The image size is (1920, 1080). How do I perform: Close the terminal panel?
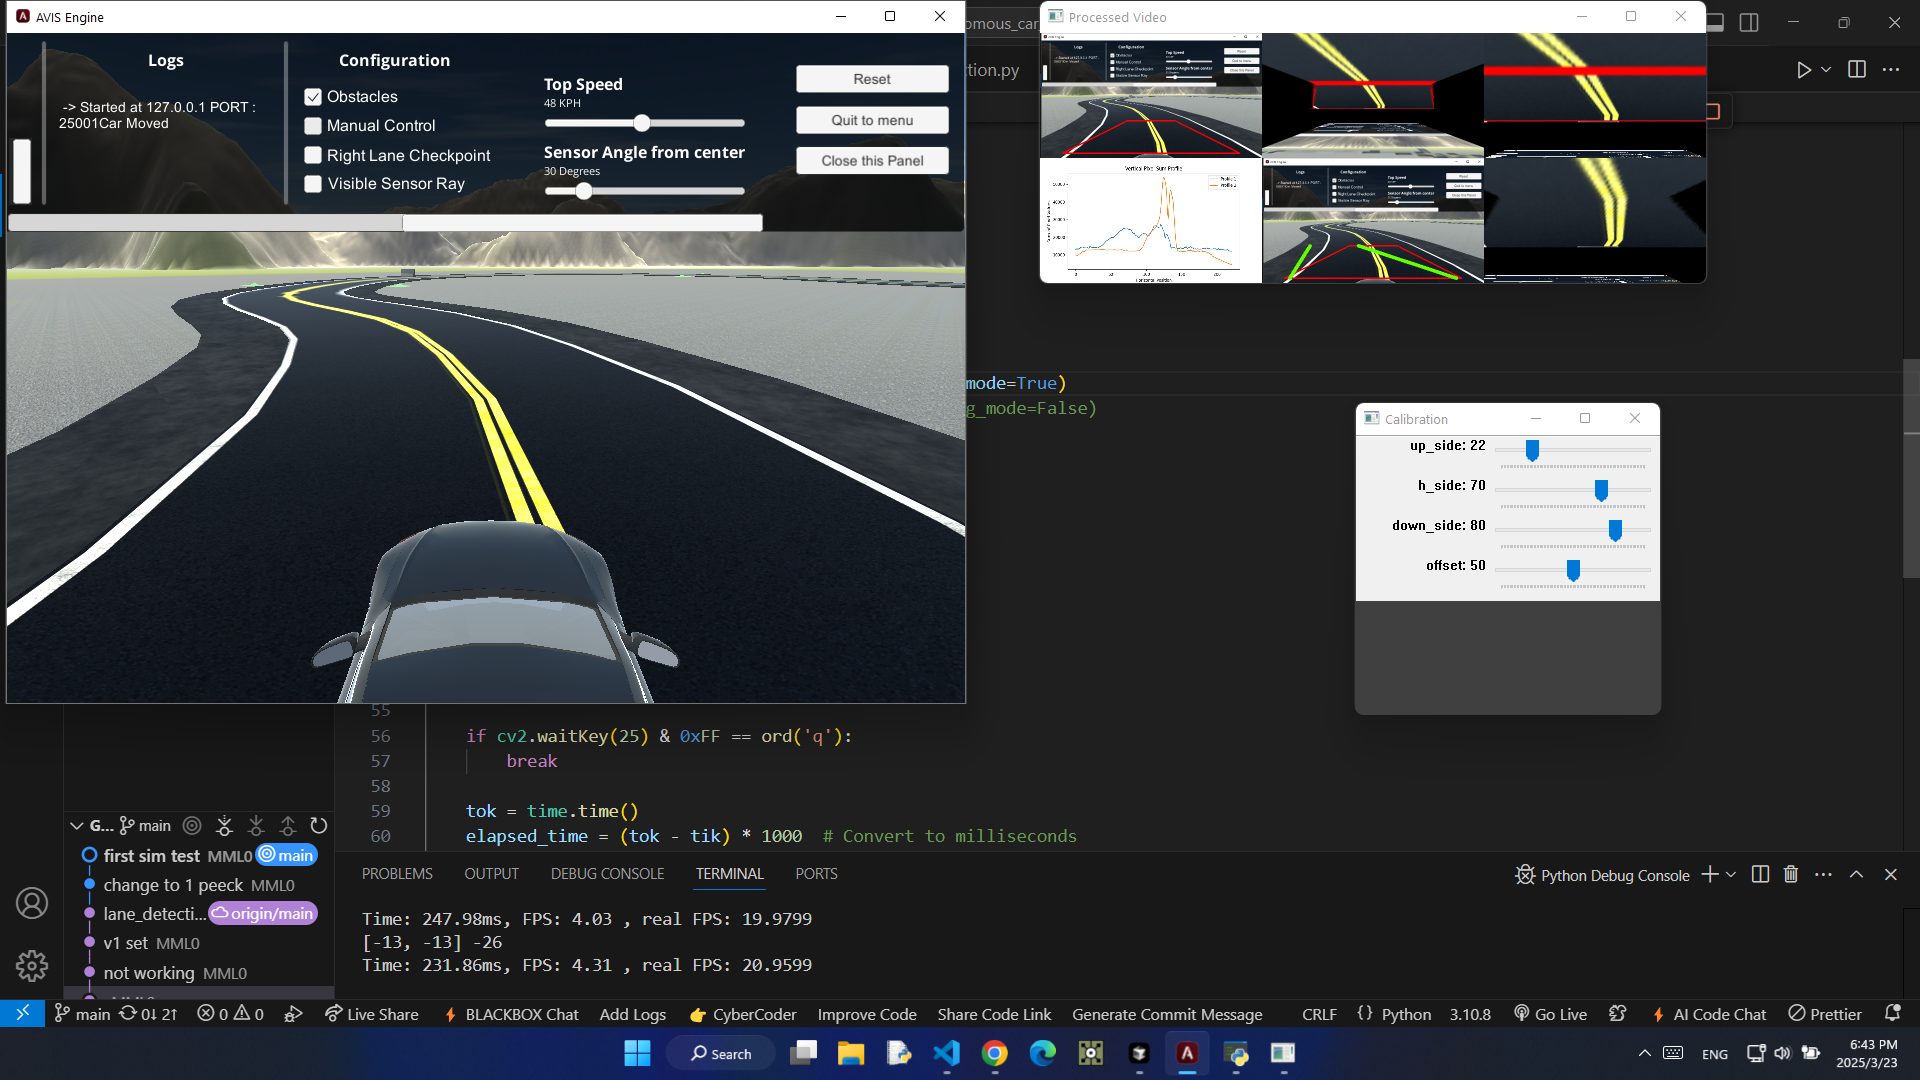pos(1890,875)
